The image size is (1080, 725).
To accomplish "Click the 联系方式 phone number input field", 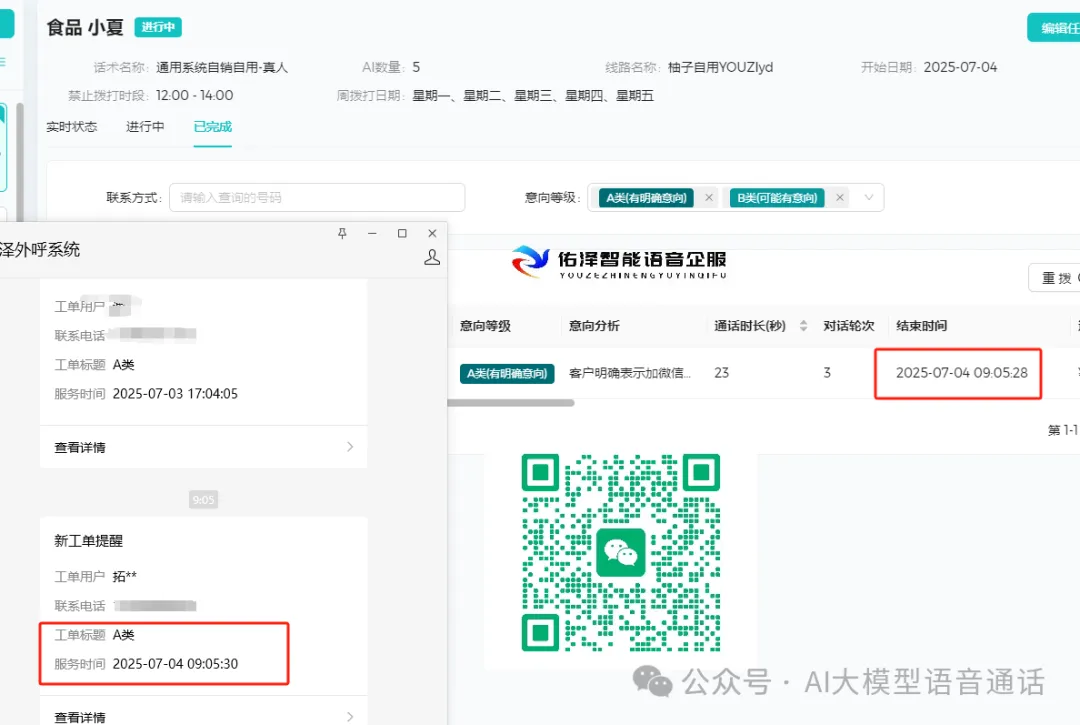I will [316, 197].
